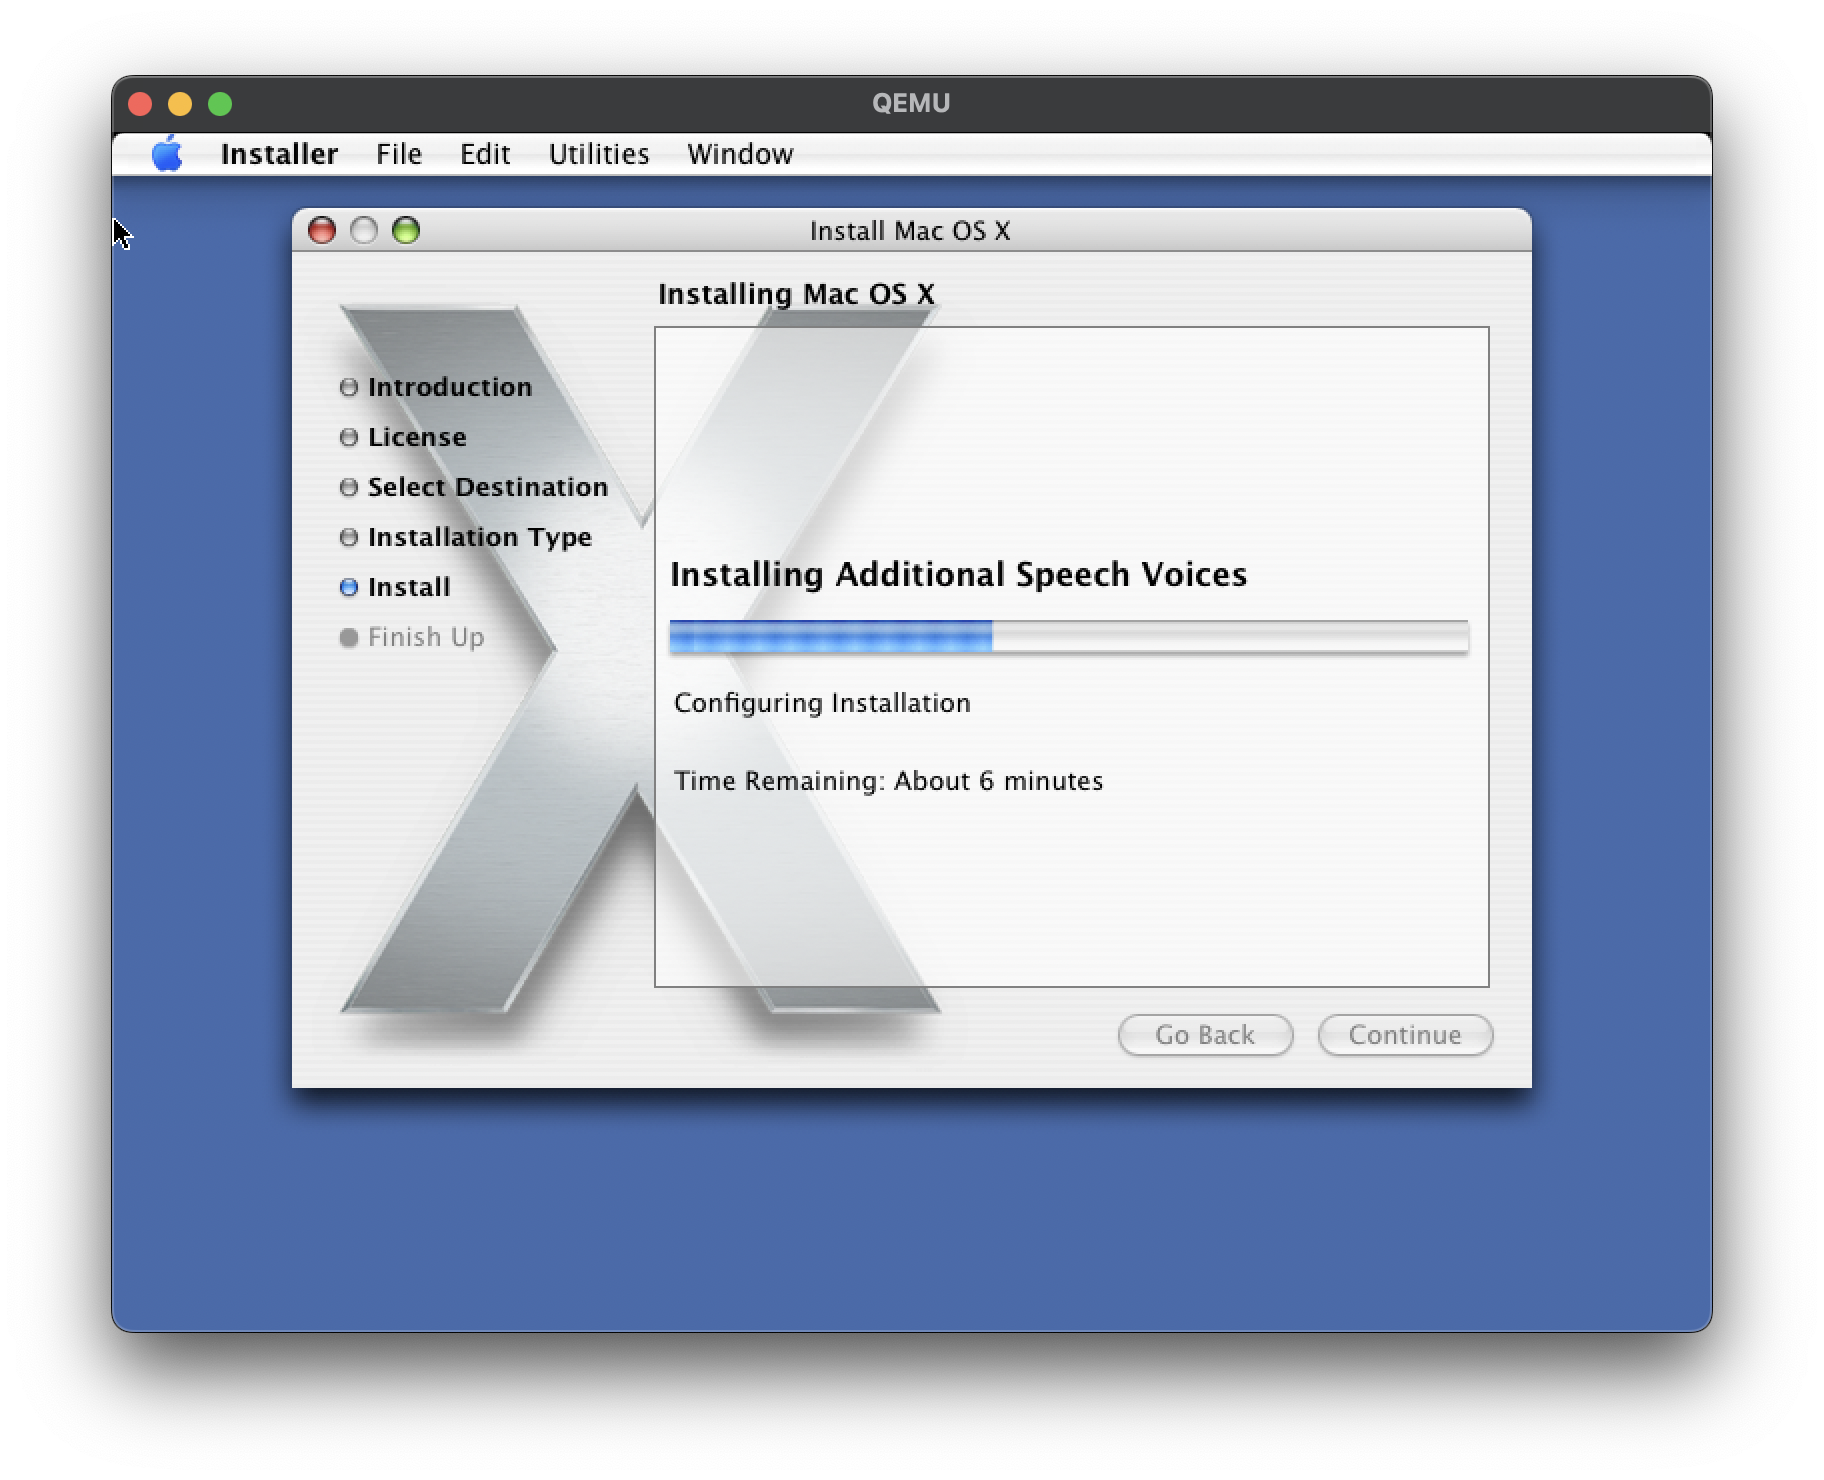Click the Go Back button
The width and height of the screenshot is (1824, 1480).
click(x=1205, y=1035)
